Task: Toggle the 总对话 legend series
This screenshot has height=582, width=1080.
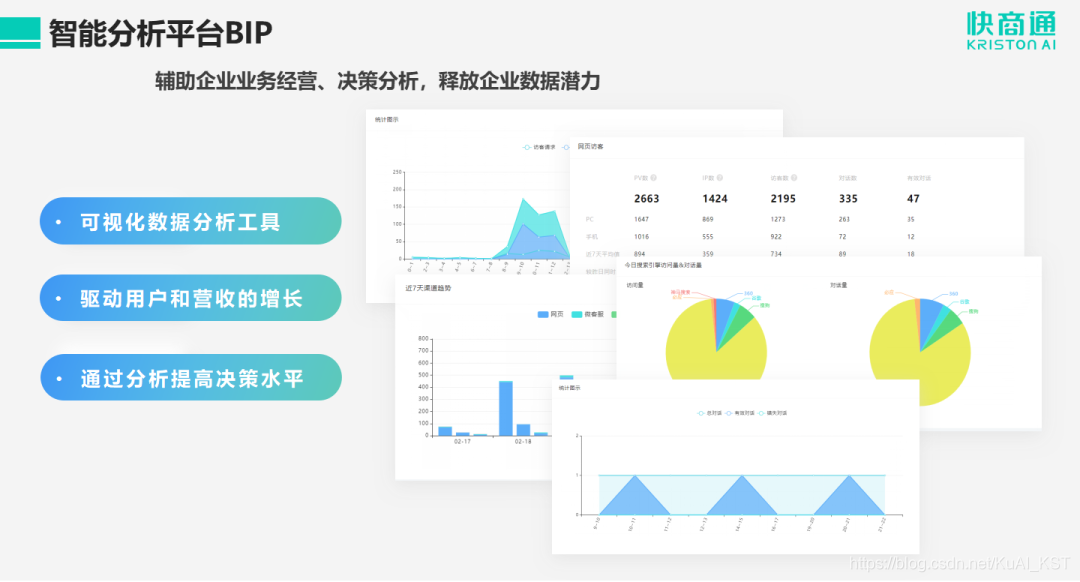Action: (710, 413)
